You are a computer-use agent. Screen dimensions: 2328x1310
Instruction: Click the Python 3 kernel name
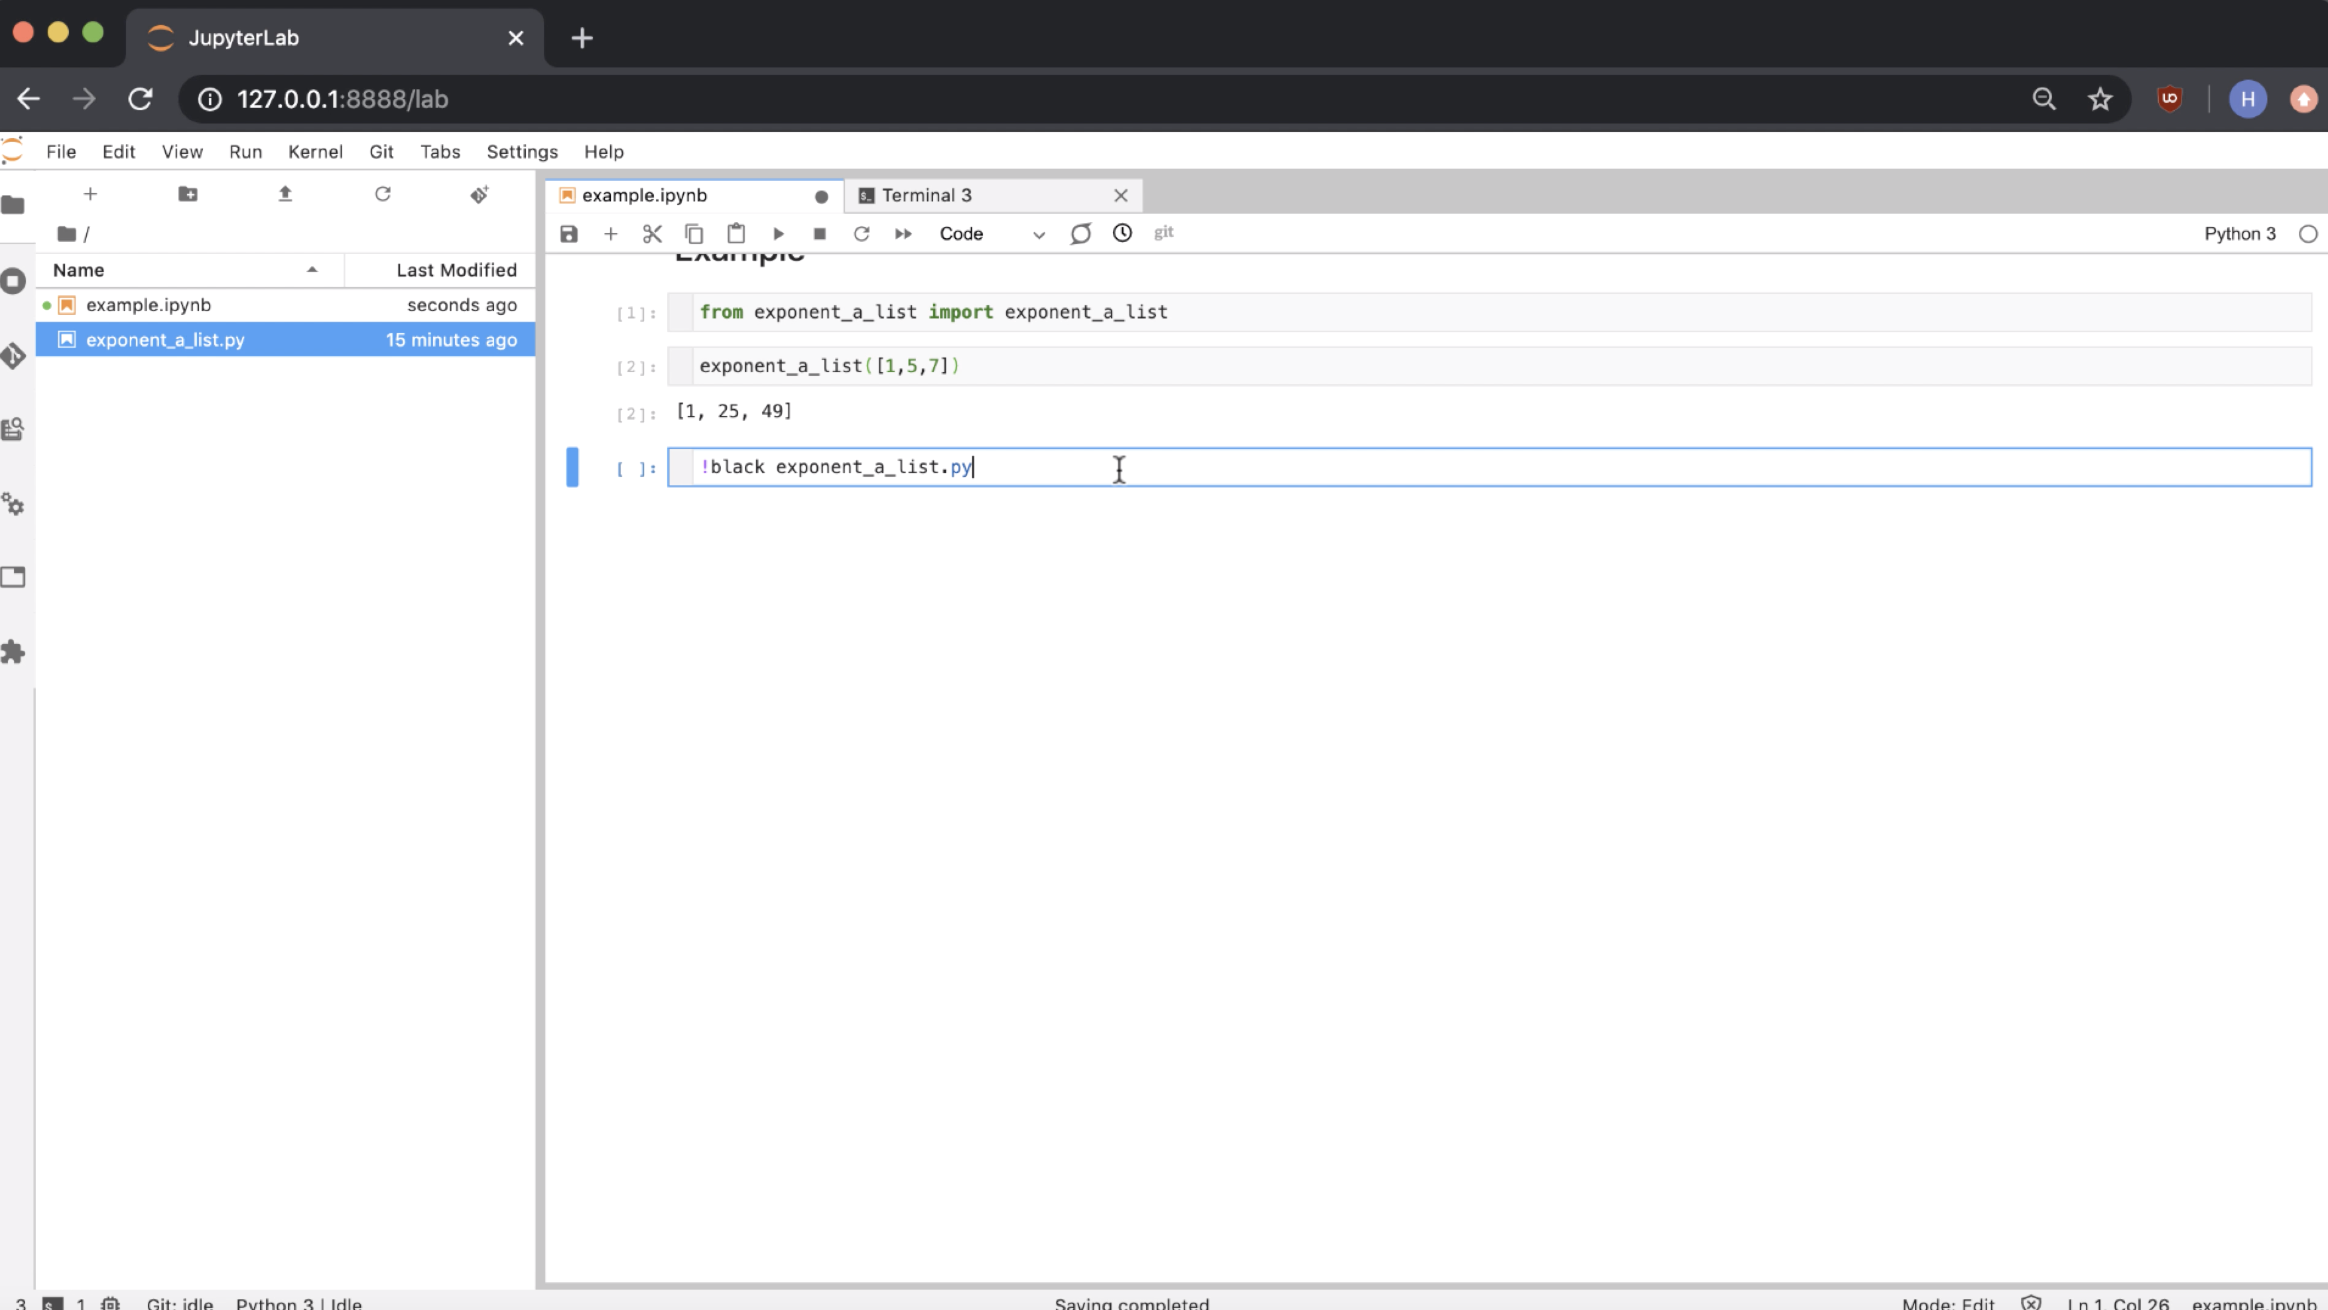click(2239, 234)
